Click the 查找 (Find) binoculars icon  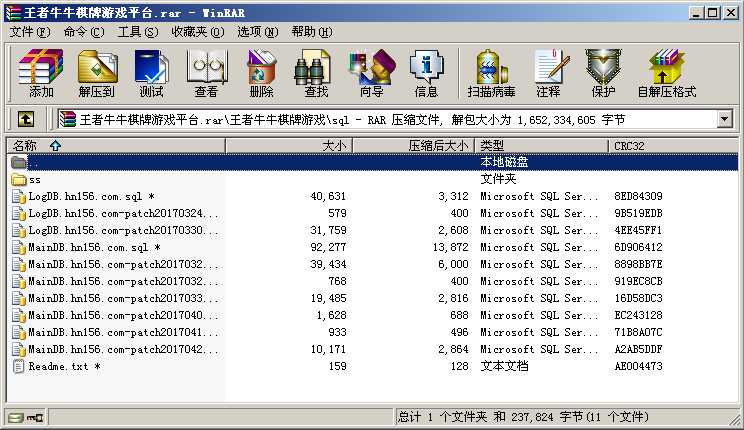[312, 67]
